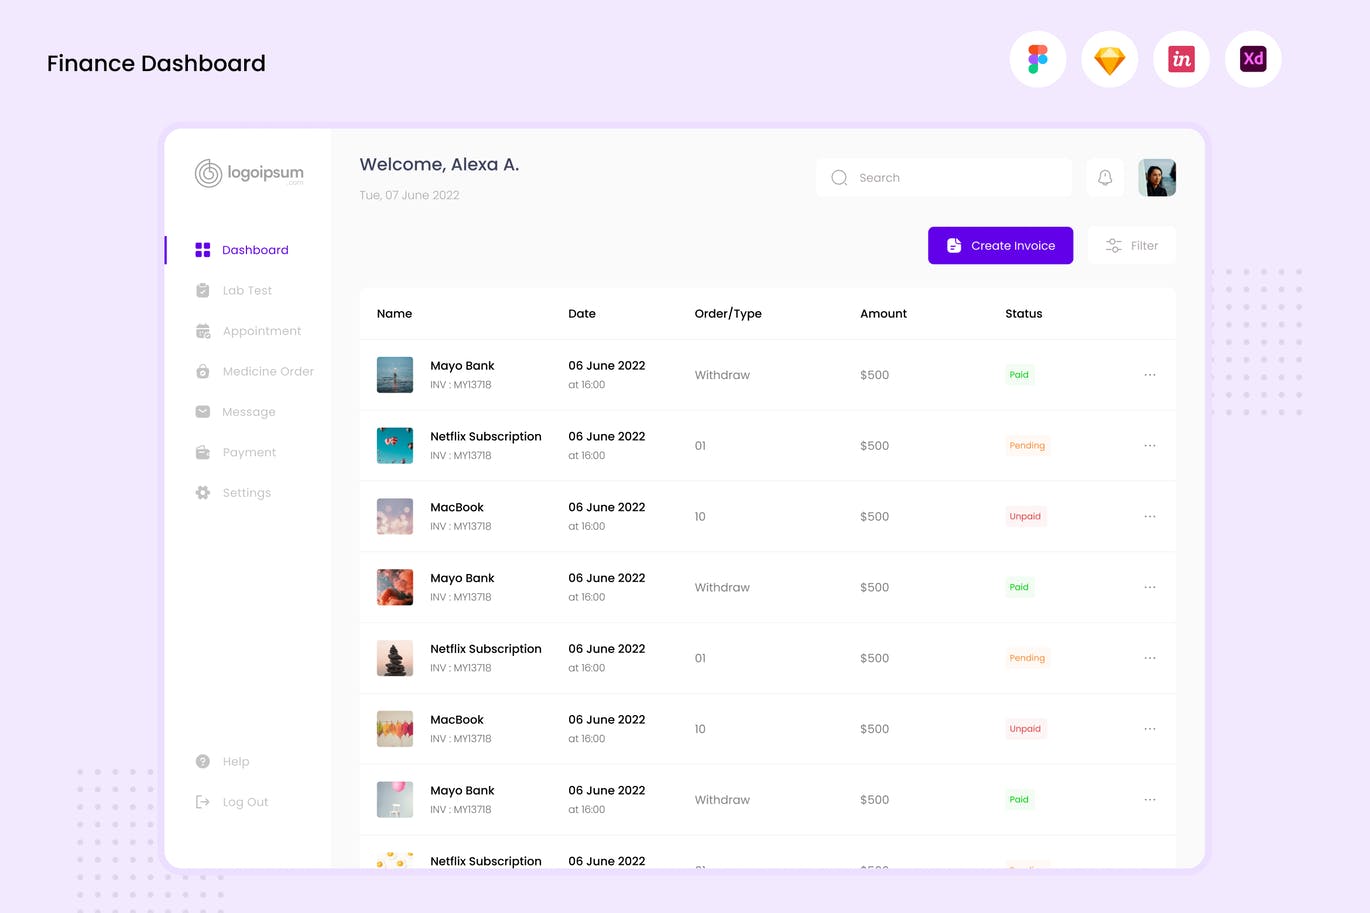Click the logoipsum logo
Viewport: 1370px width, 913px height.
click(x=249, y=173)
